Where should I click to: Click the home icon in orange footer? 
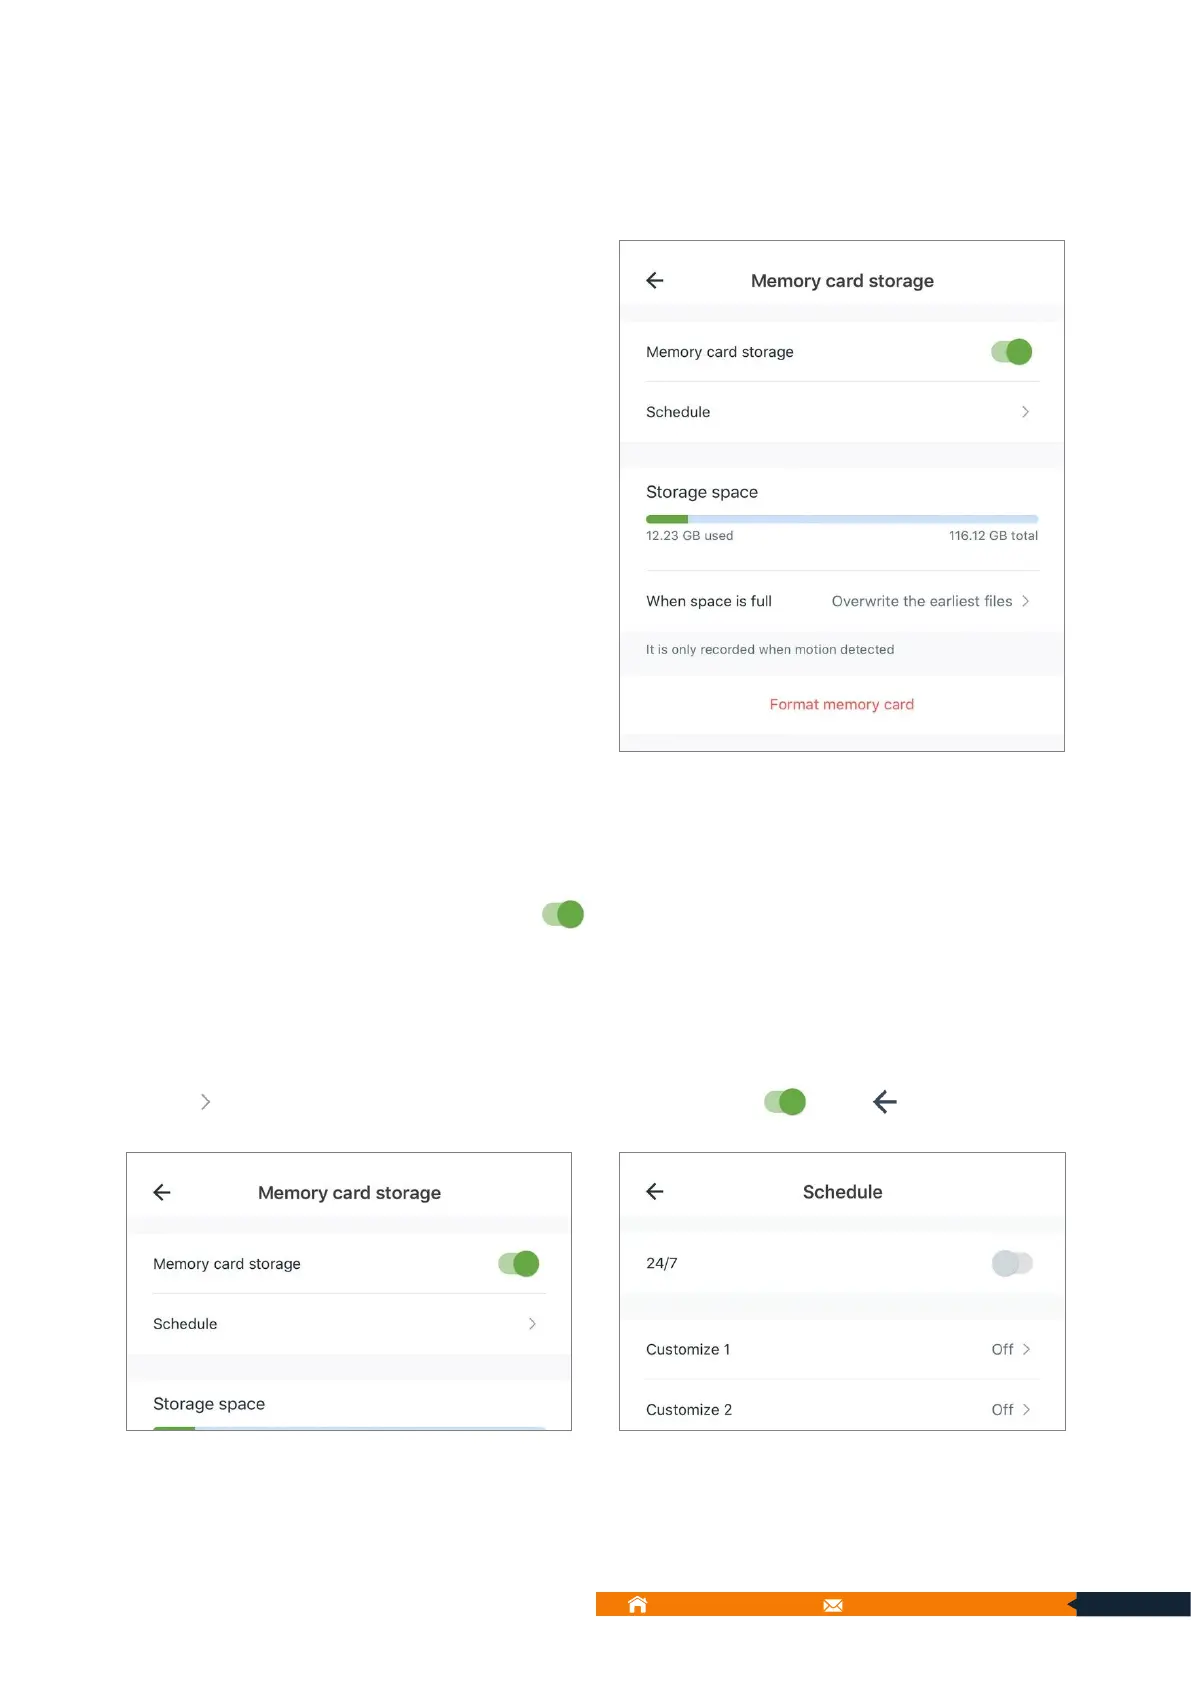click(x=637, y=1605)
